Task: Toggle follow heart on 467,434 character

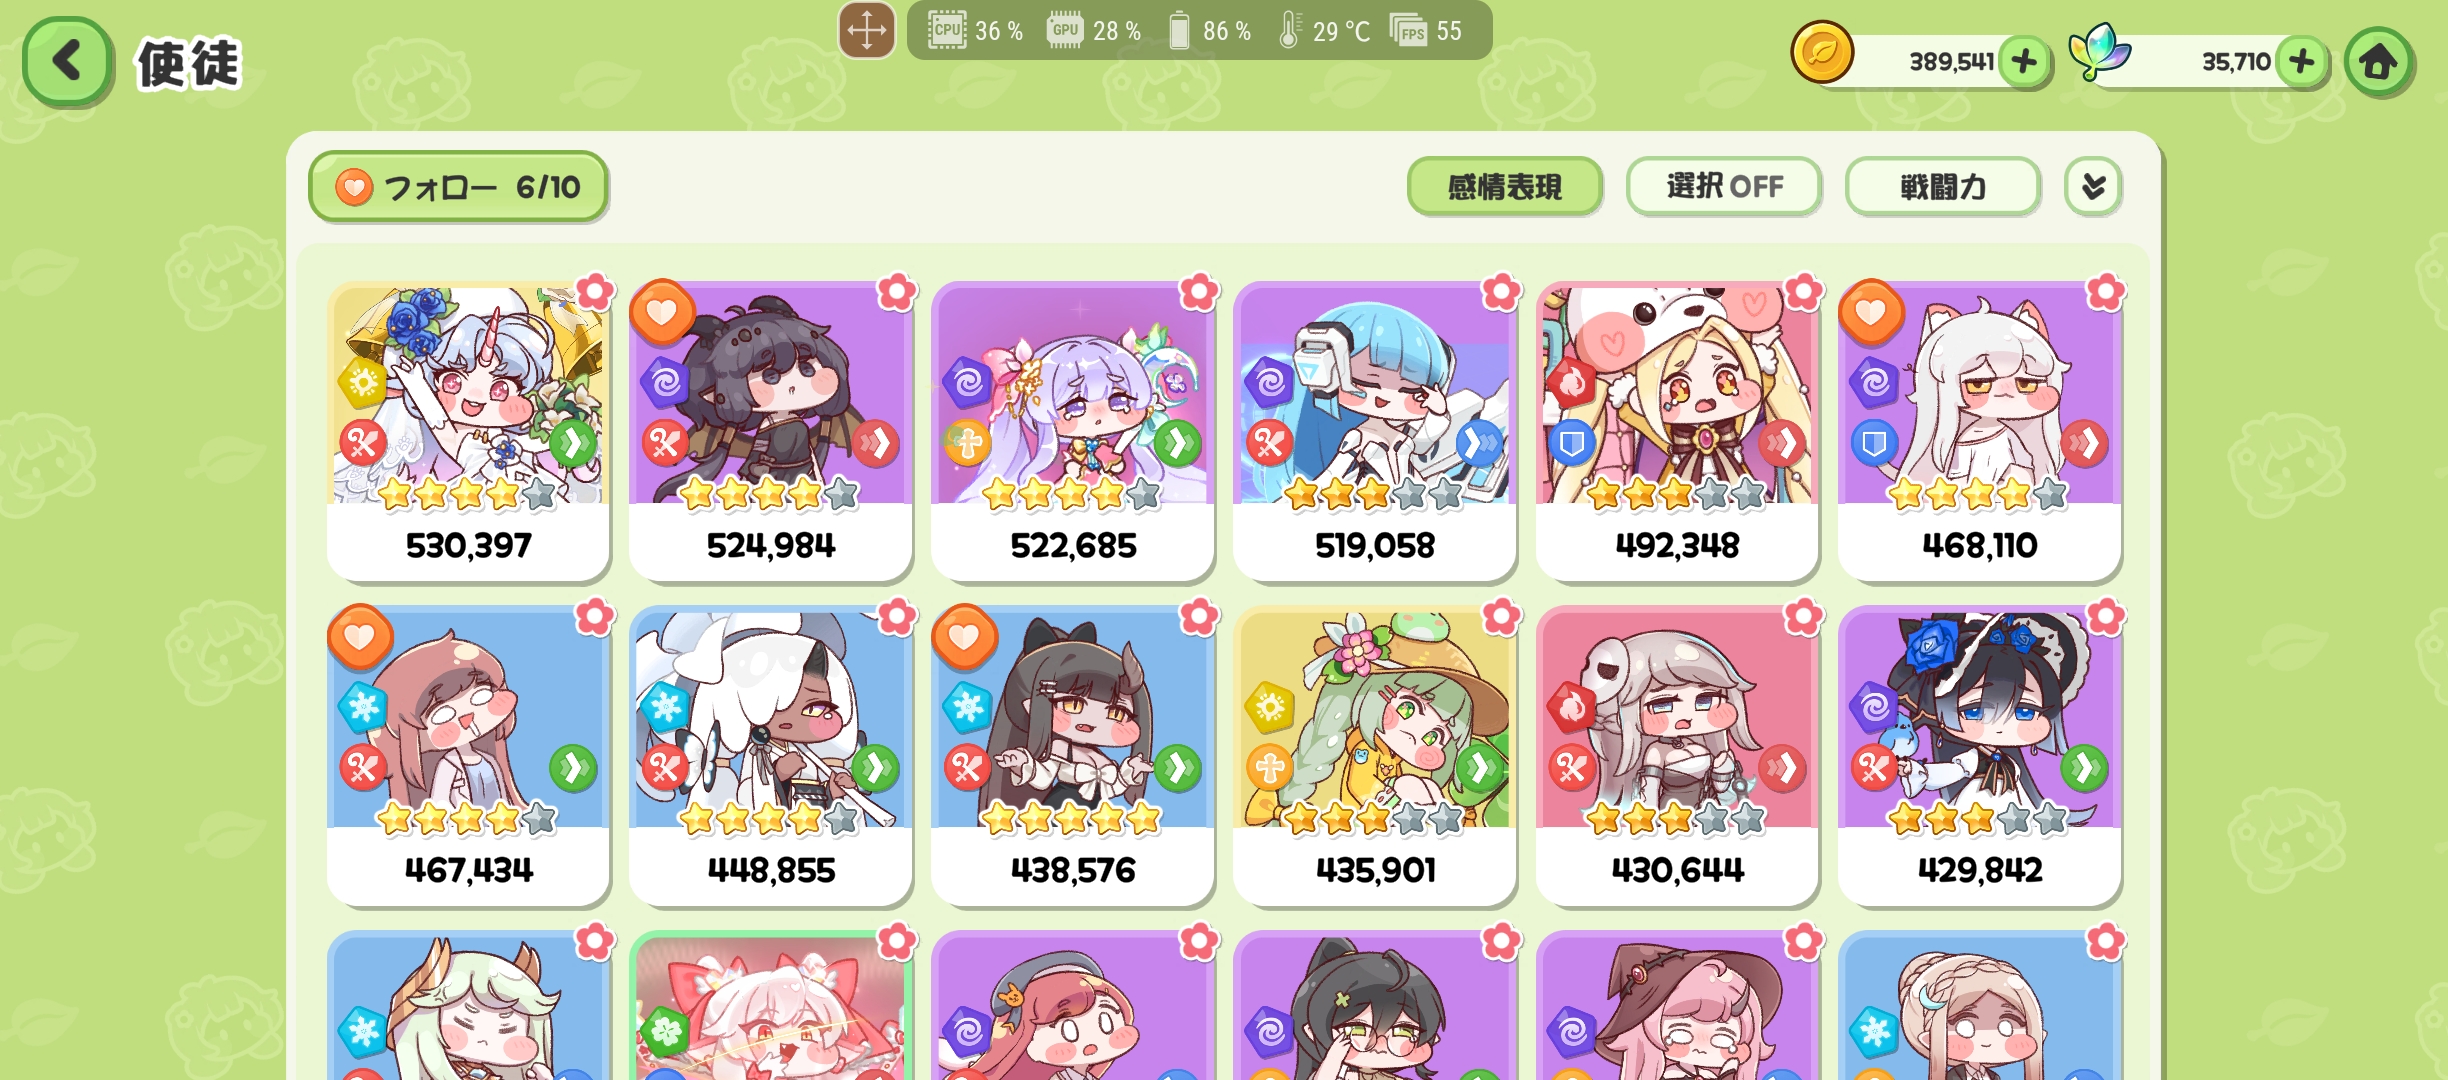Action: click(360, 637)
